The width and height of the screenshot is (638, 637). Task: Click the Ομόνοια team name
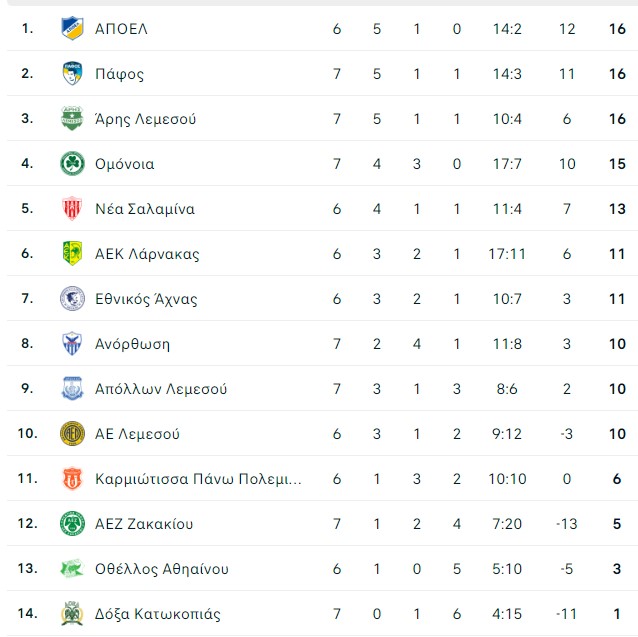124,164
